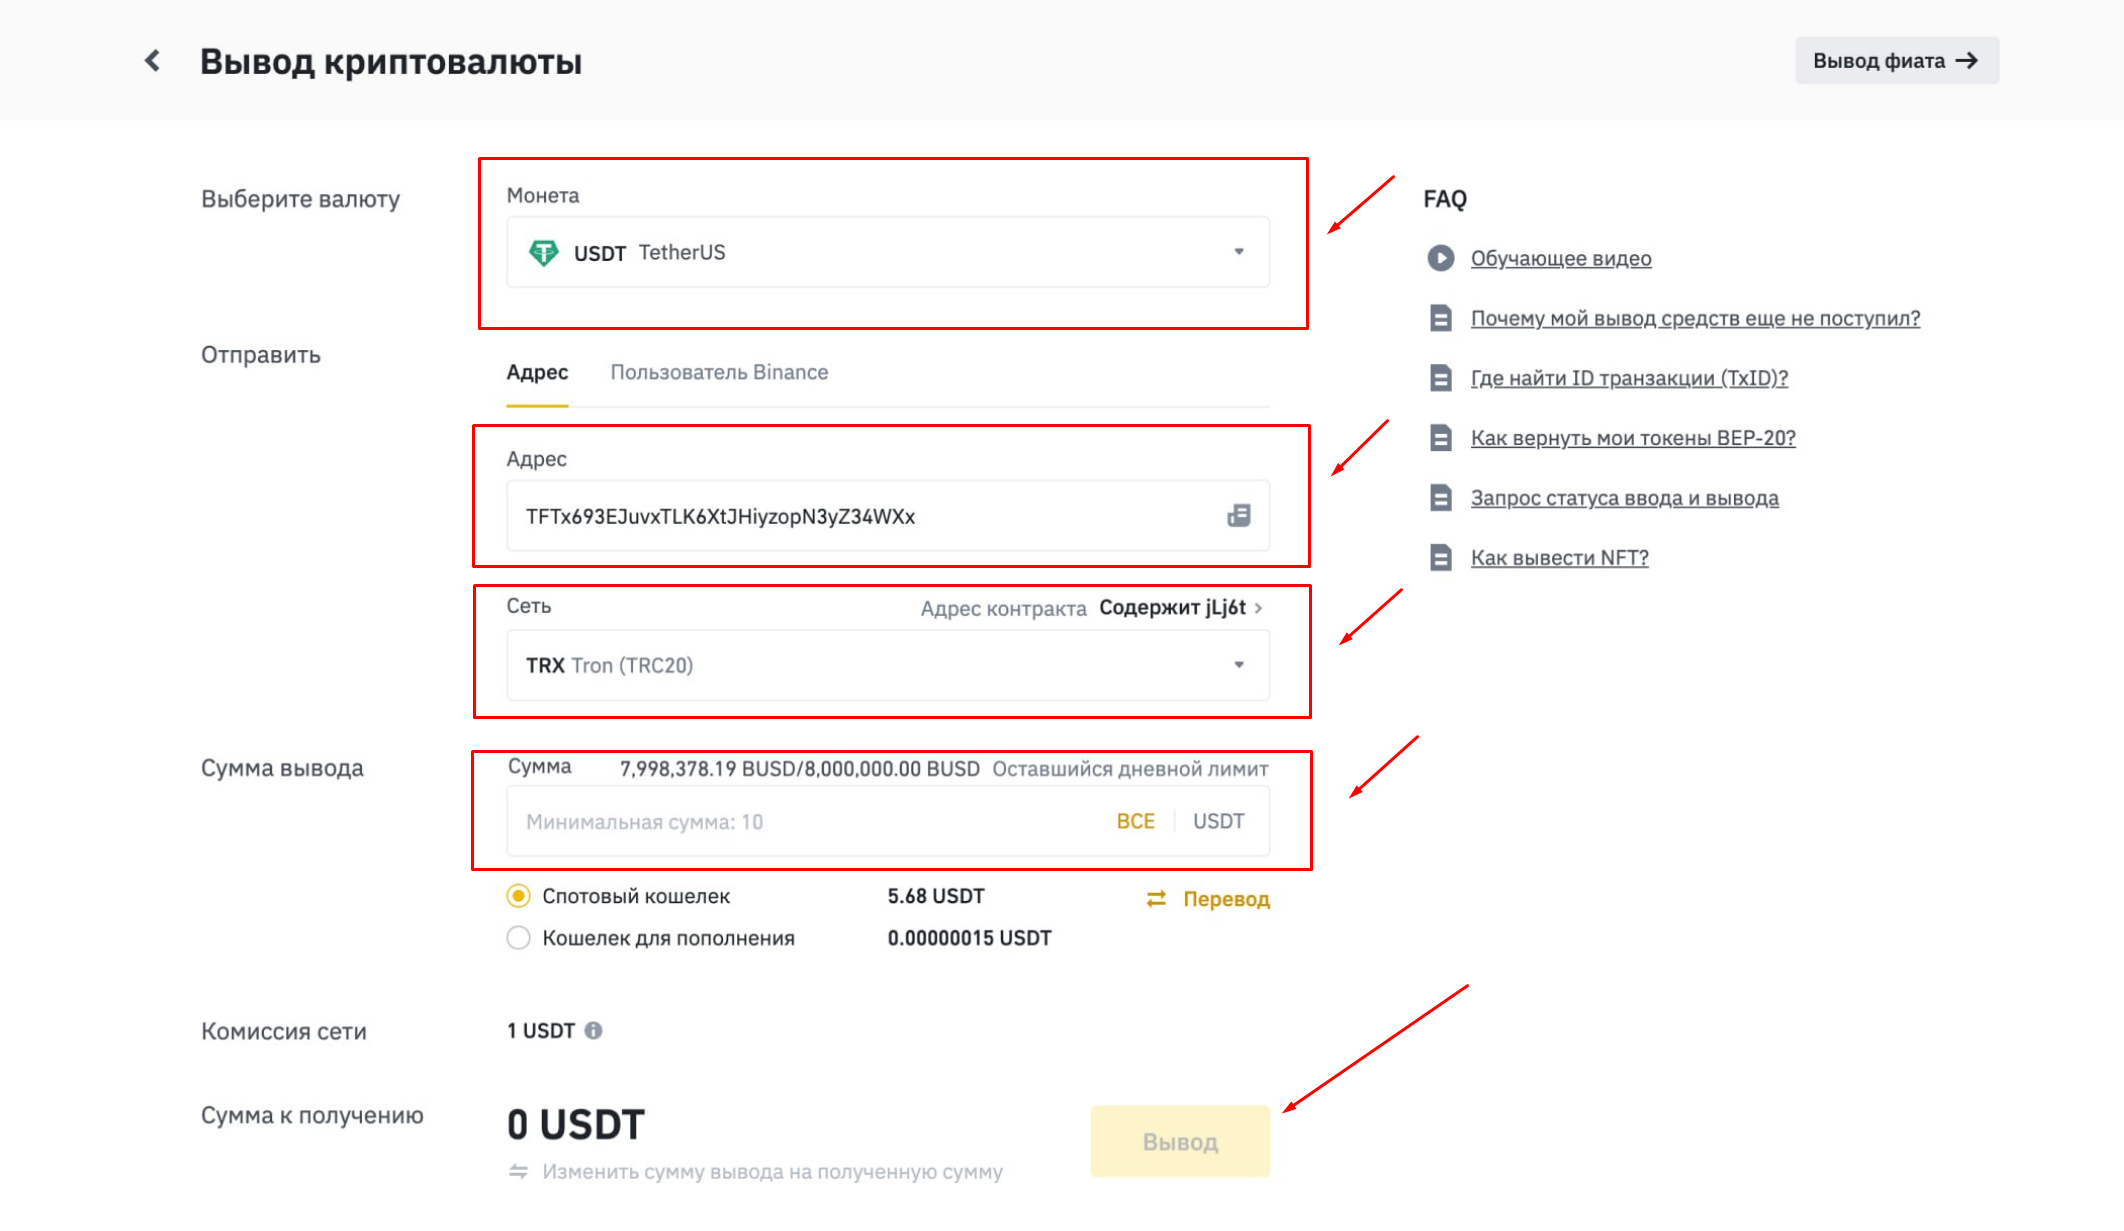Click document icon beside Как вывести NFT

coord(1440,558)
